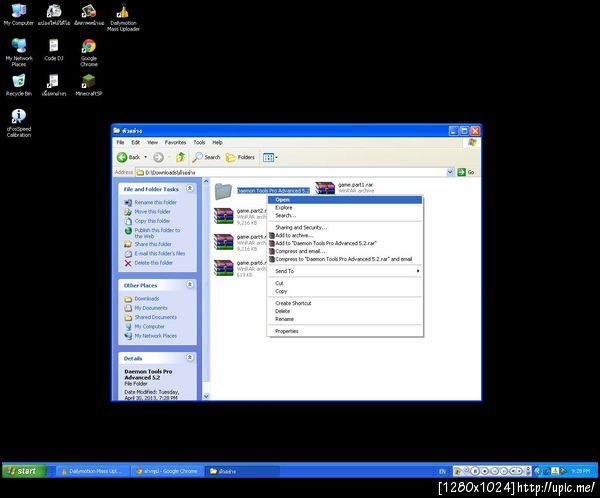Choose Create Shortcut in context menu

pos(345,303)
